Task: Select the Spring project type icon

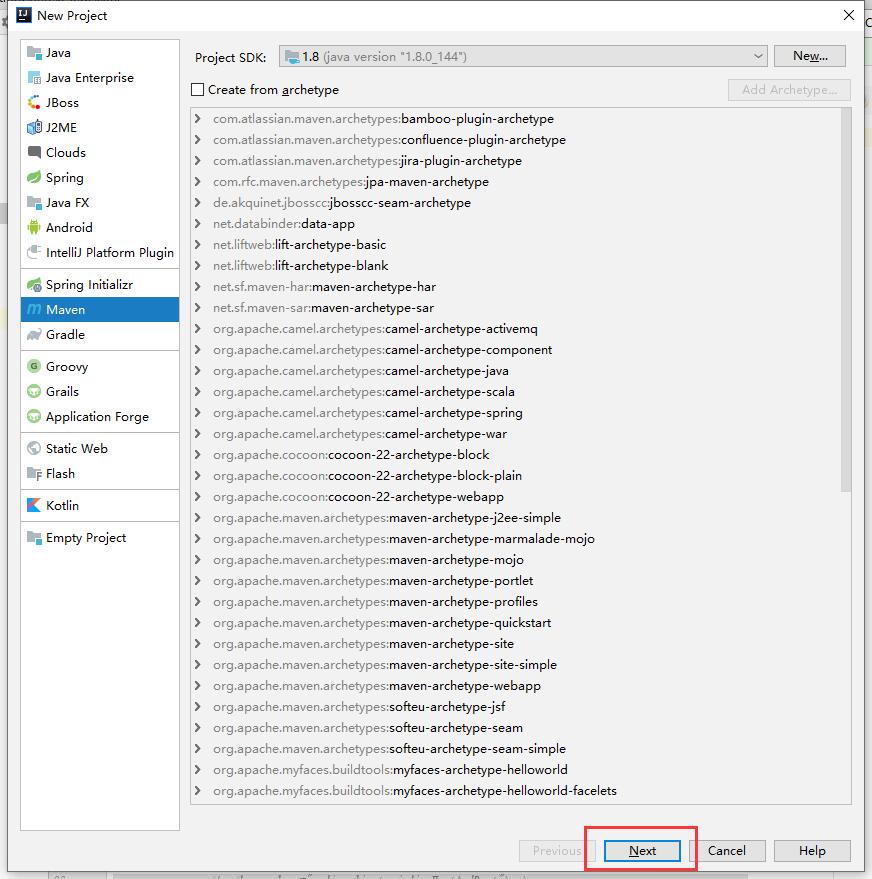Action: pos(35,178)
